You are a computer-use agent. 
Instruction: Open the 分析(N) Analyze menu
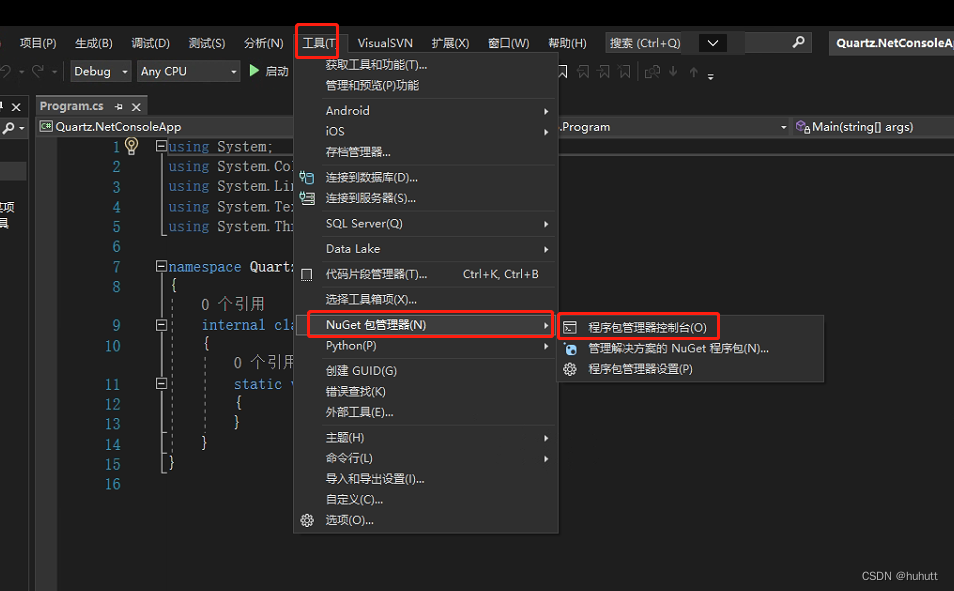click(x=263, y=43)
